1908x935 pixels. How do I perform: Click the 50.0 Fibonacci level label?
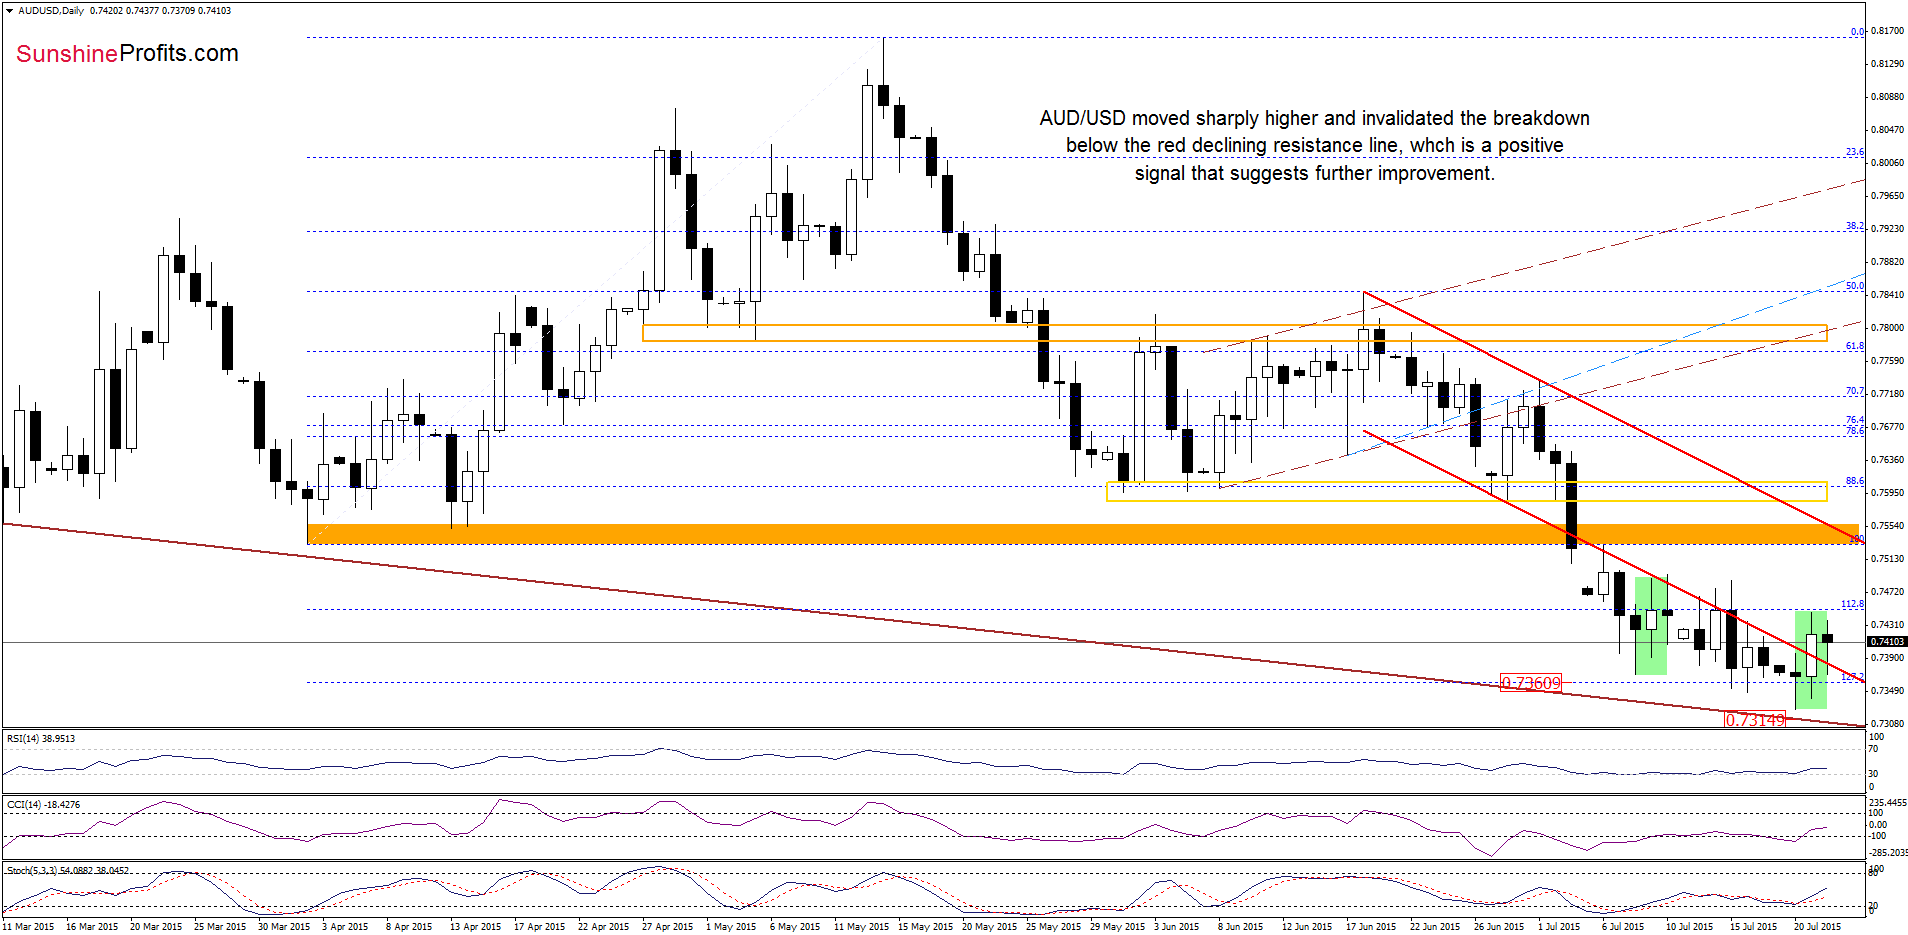click(x=1855, y=286)
